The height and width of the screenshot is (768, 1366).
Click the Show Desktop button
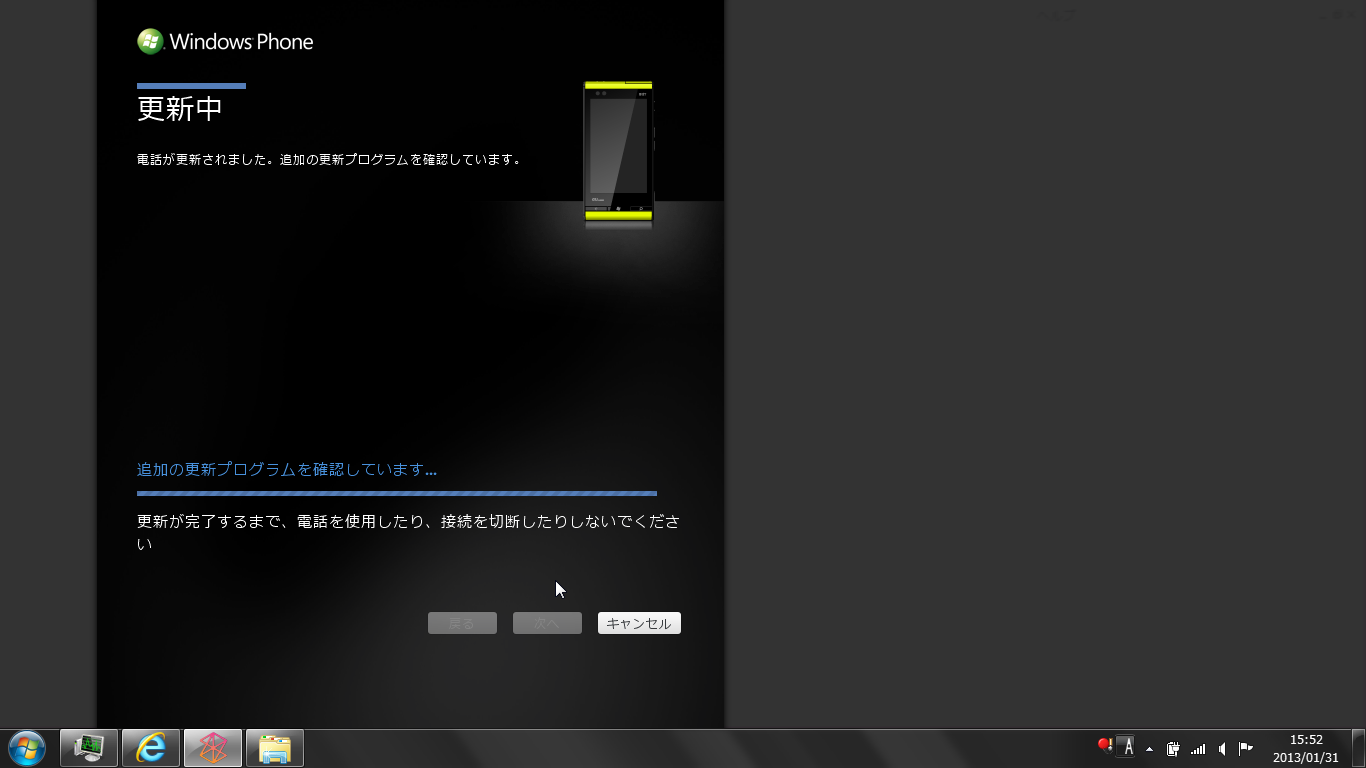point(1358,748)
